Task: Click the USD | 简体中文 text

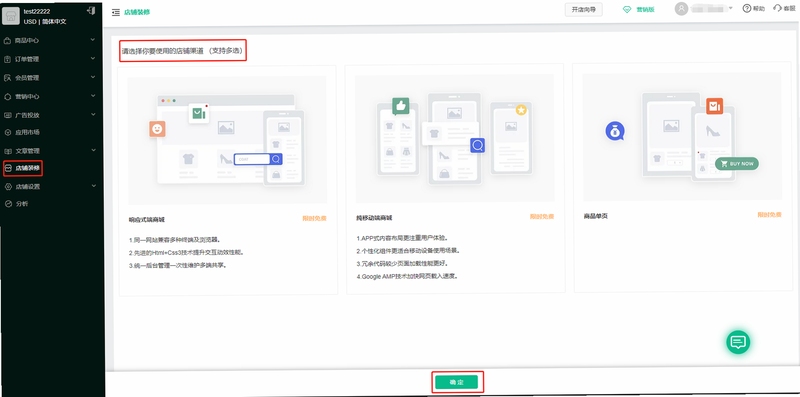Action: point(45,22)
